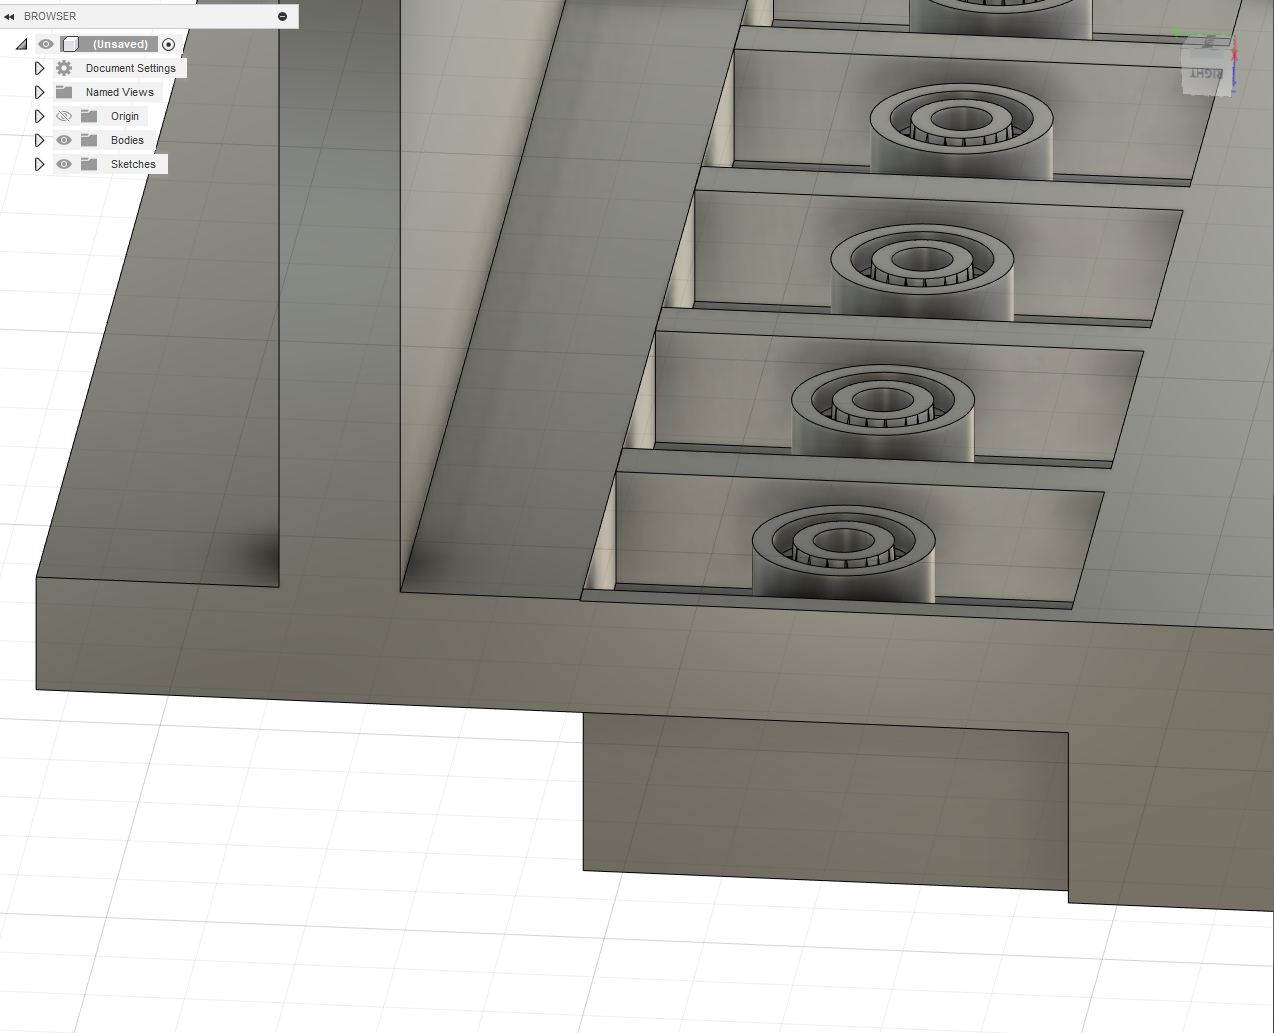Click the Bodies folder icon
Viewport: 1274px width, 1033px height.
coord(89,140)
